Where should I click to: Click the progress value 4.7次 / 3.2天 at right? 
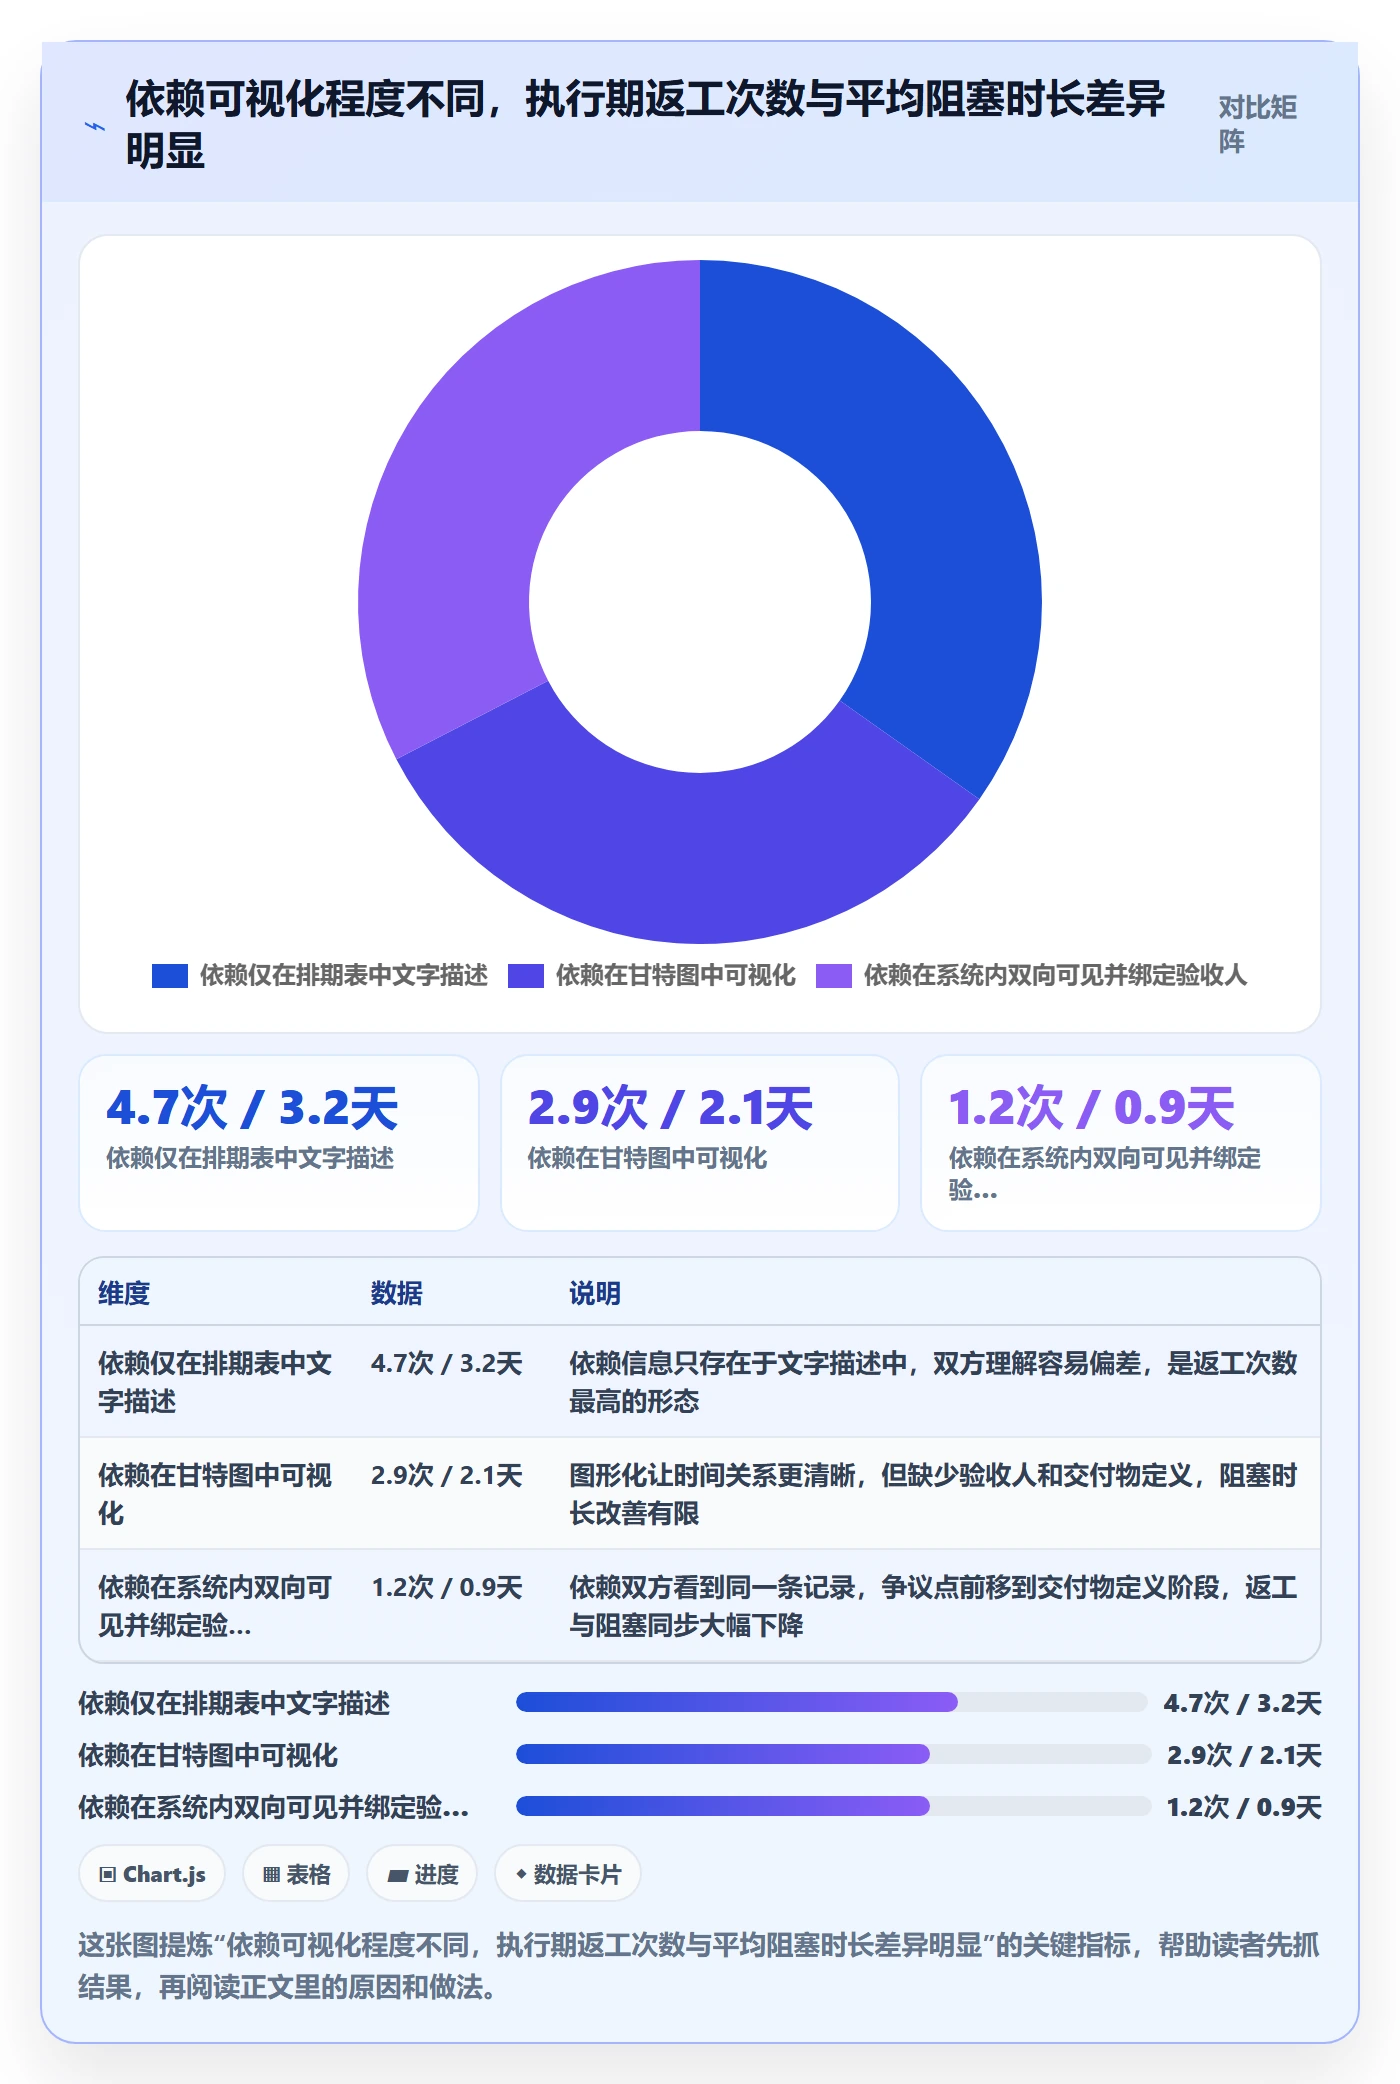(x=1242, y=1703)
